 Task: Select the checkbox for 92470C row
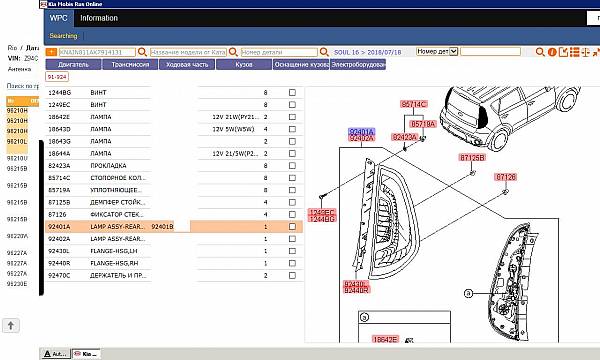pyautogui.click(x=292, y=275)
